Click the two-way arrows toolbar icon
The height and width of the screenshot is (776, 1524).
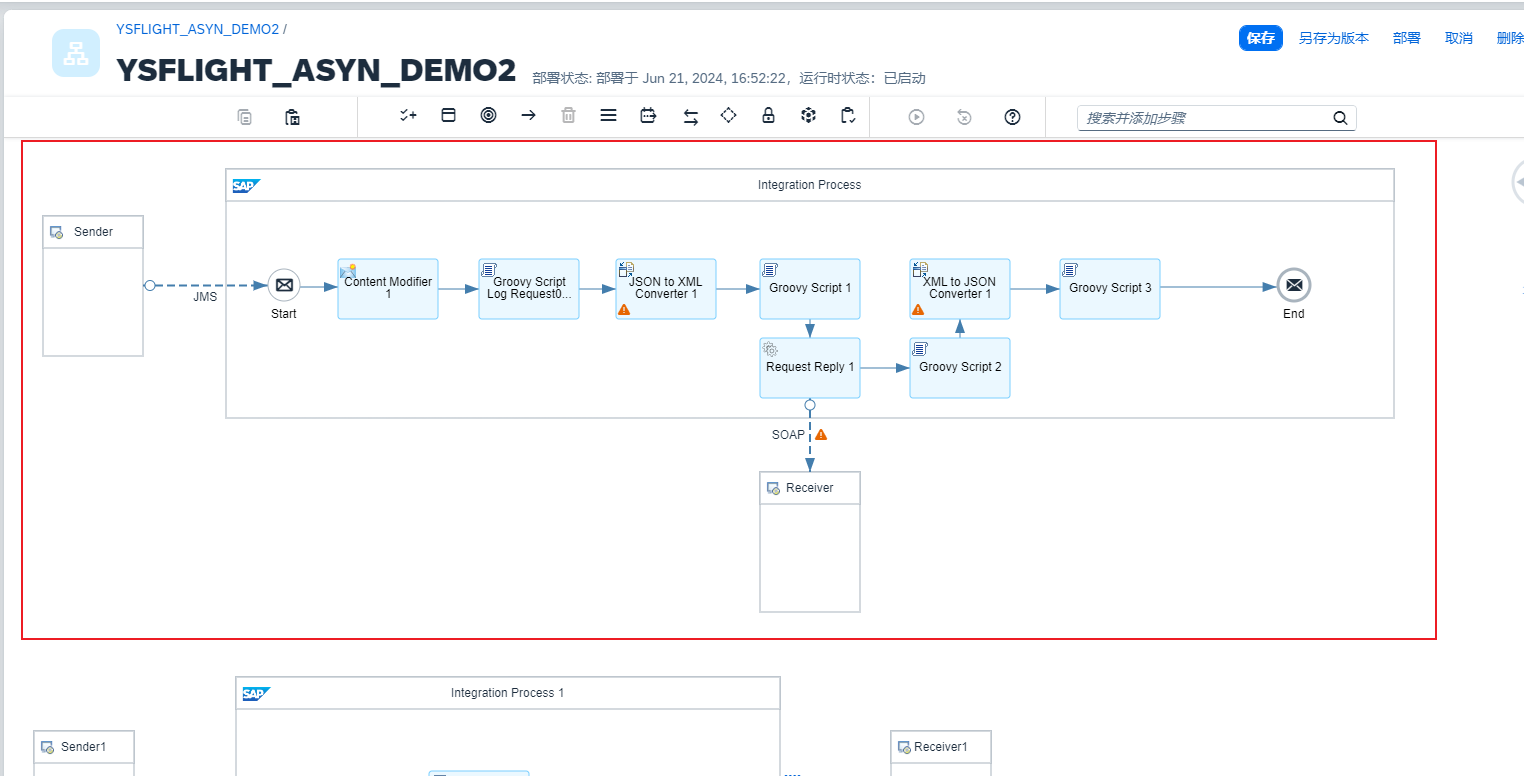point(690,117)
